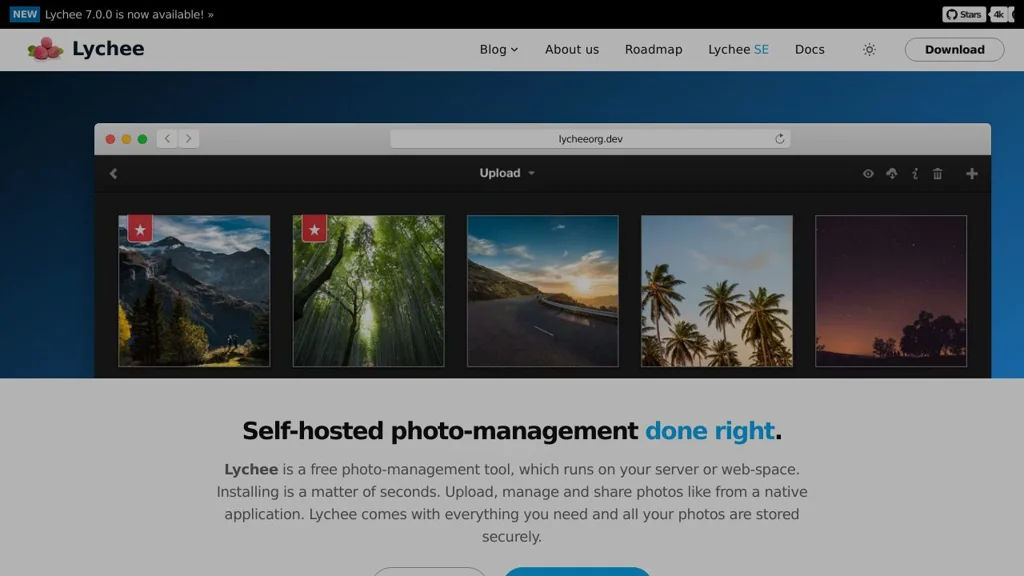1024x576 pixels.
Task: Click the Download button
Action: [x=953, y=49]
